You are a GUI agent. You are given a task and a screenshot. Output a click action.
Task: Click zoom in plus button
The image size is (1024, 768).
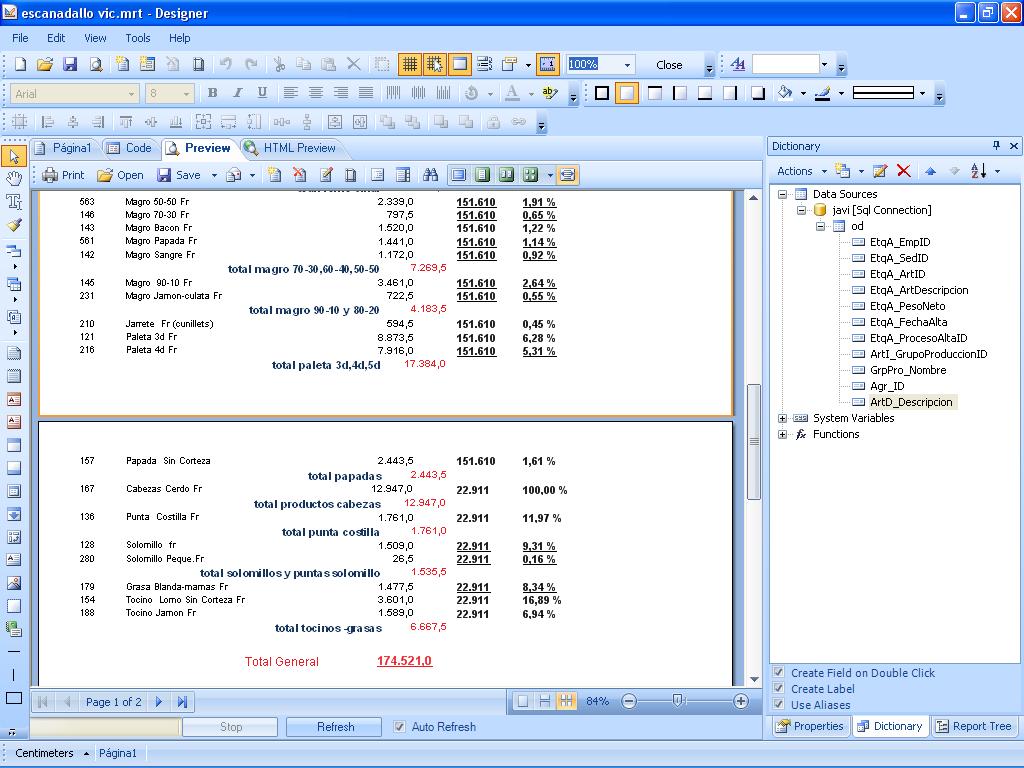(x=741, y=701)
